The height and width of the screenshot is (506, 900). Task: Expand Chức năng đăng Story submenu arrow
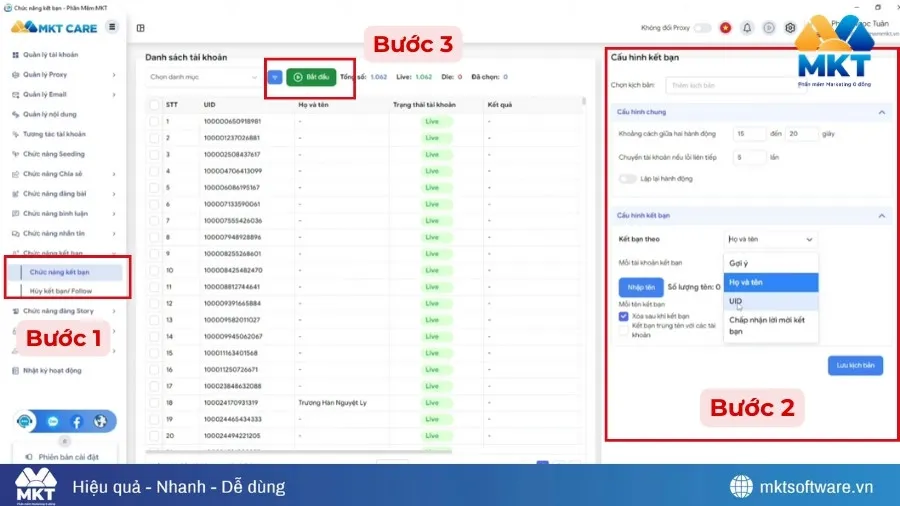pyautogui.click(x=114, y=311)
